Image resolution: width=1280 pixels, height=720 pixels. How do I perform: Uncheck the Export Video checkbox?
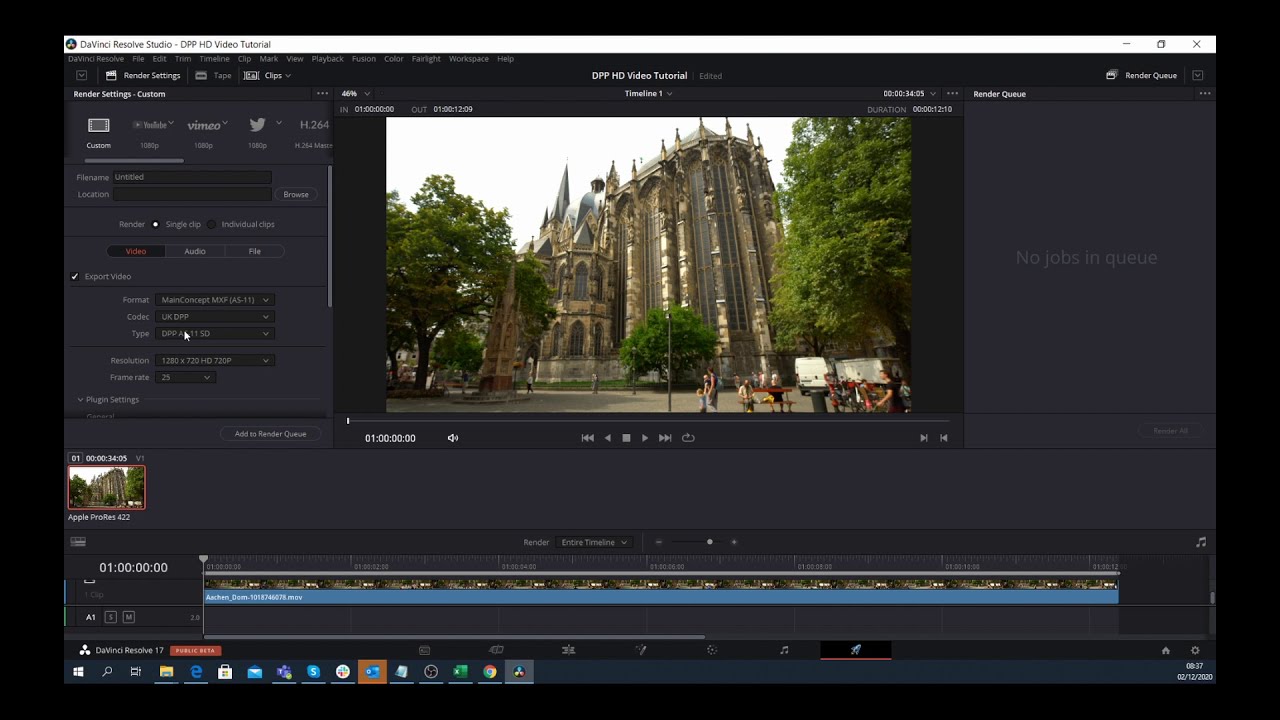[x=75, y=277]
